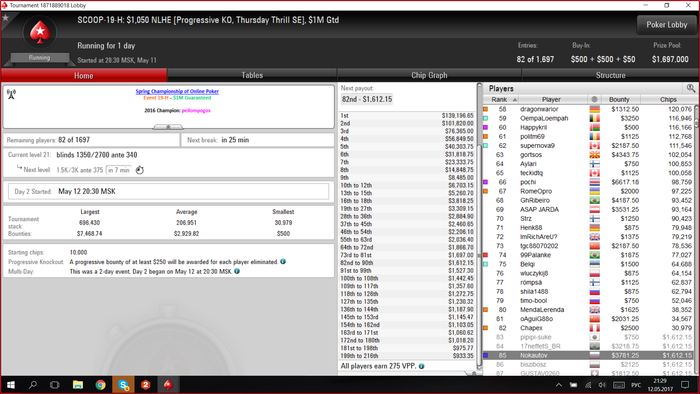This screenshot has width=700, height=394.
Task: Open the Structure tab
Action: point(610,75)
